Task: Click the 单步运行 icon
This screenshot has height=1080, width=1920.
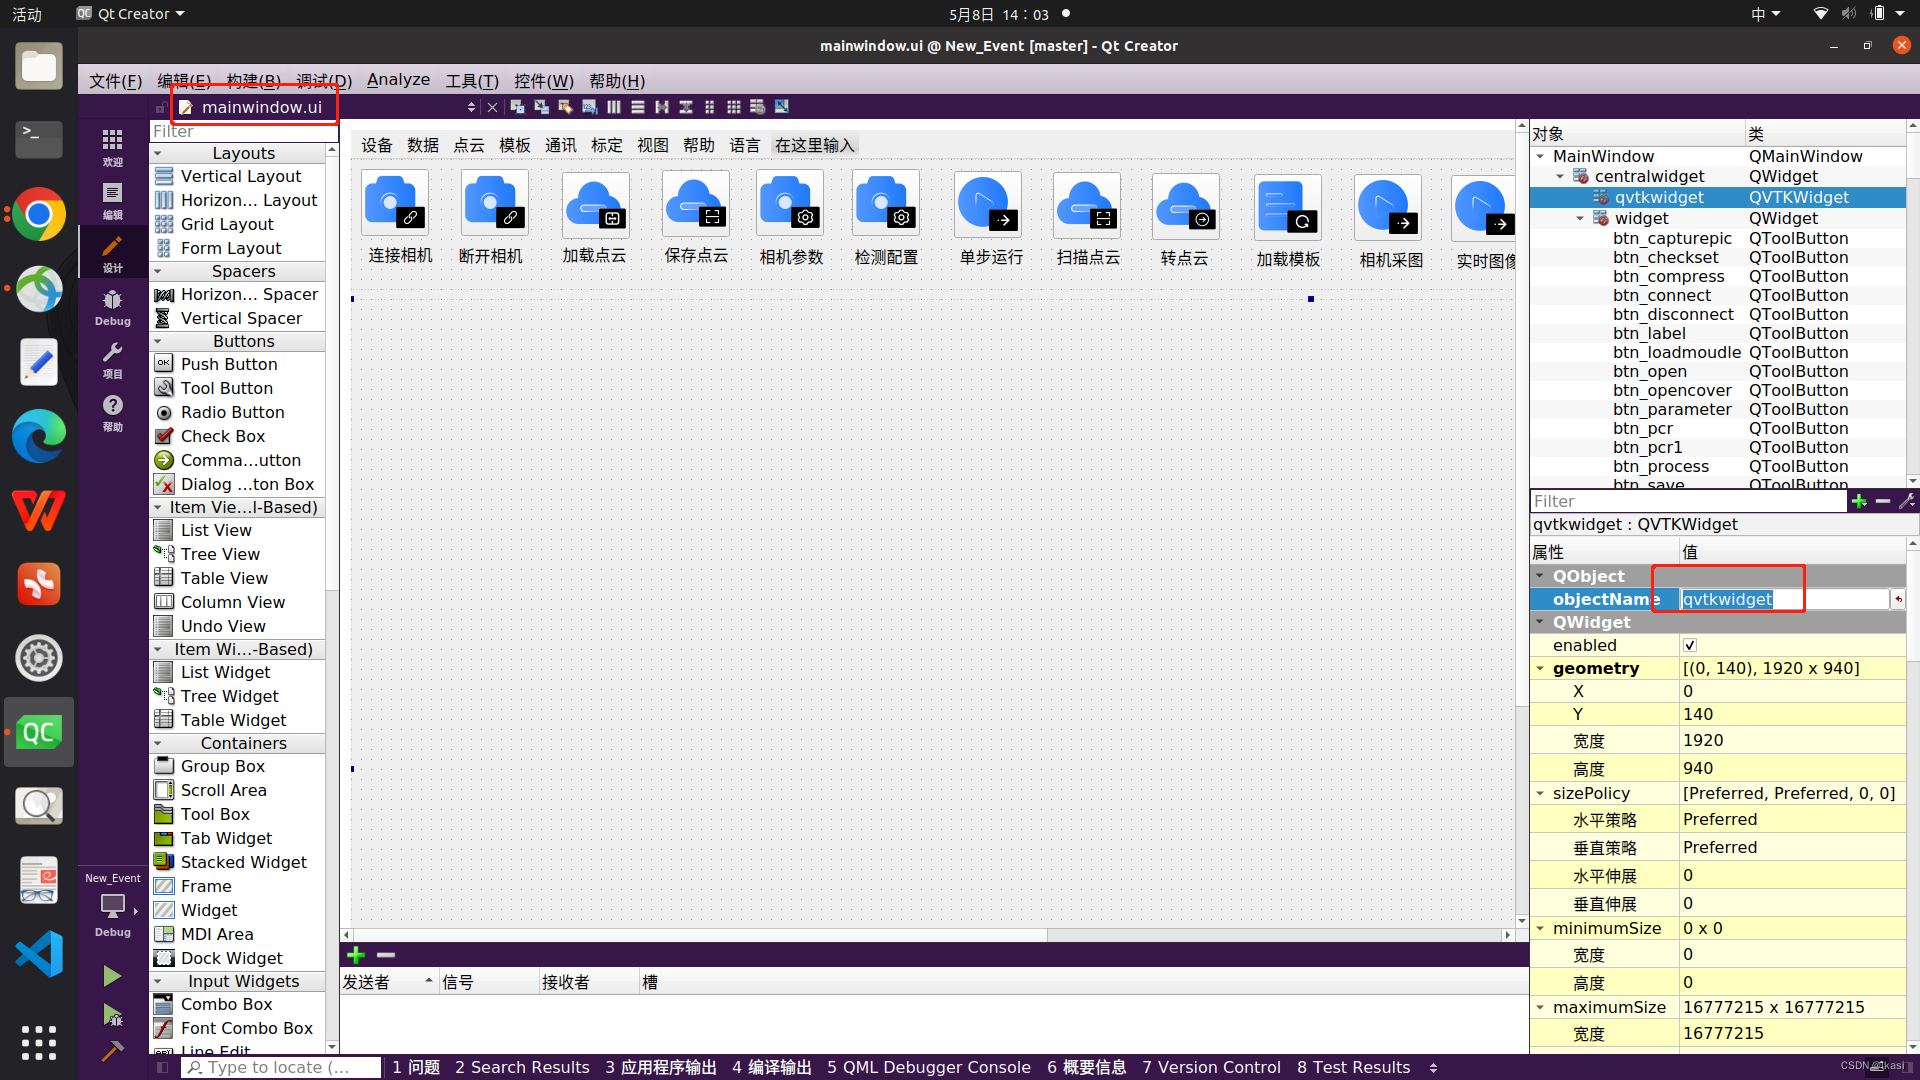Action: [986, 205]
